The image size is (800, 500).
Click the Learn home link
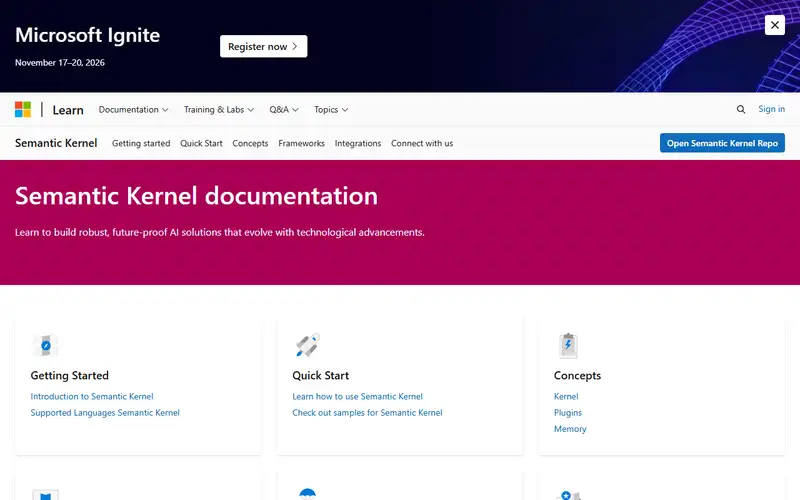pyautogui.click(x=68, y=110)
